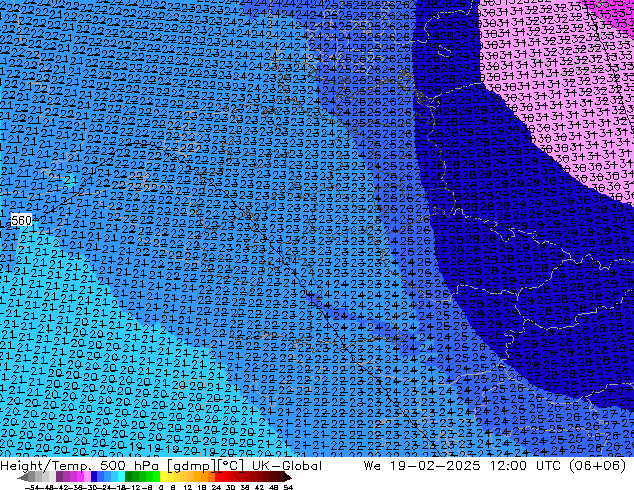Screen dimensions: 634x490
Task: Click the 'UK-Global' model name label
Action: (x=287, y=466)
